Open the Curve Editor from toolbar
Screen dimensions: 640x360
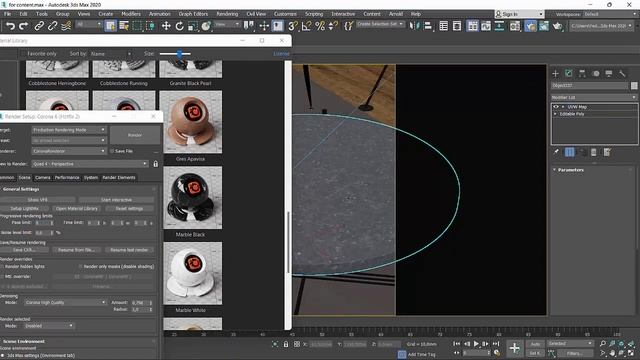486,26
